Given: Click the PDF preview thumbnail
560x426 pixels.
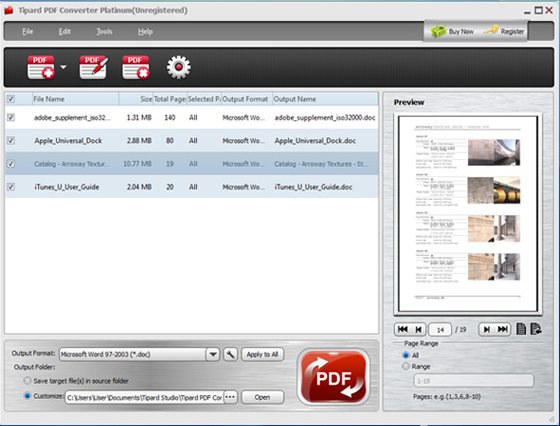Looking at the screenshot, I should click(468, 214).
